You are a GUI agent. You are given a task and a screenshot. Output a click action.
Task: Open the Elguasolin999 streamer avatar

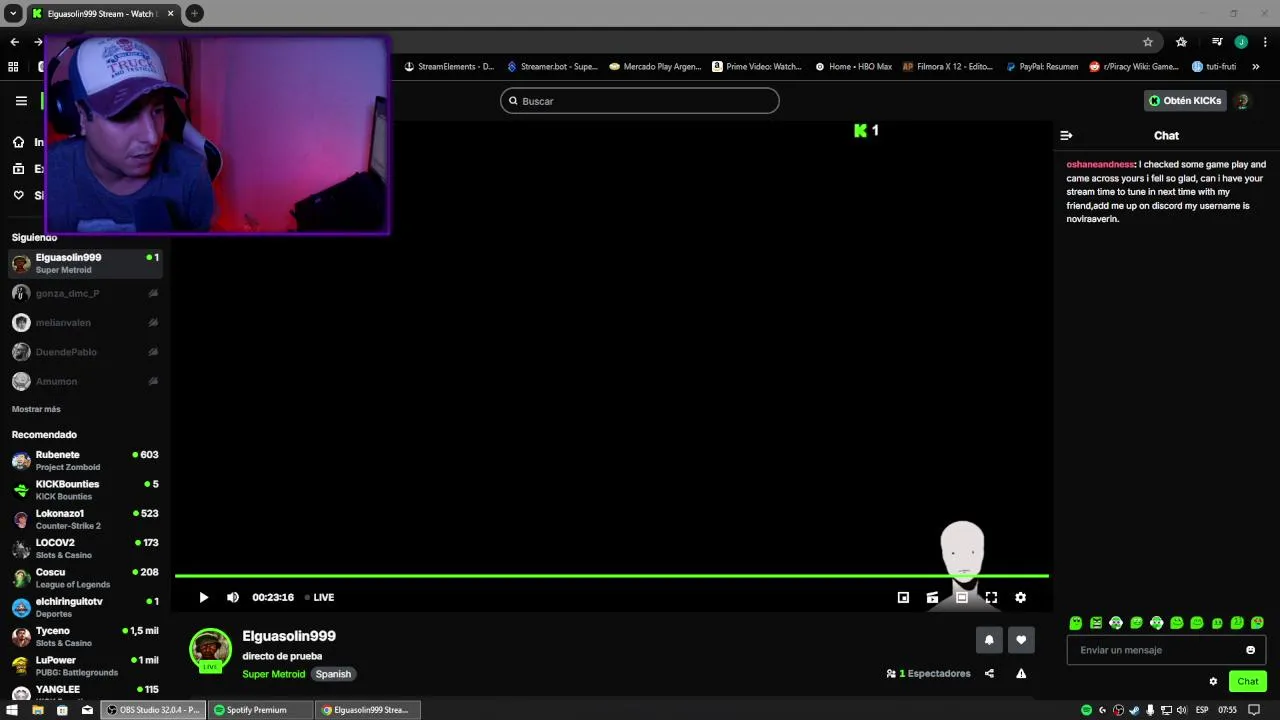click(x=210, y=649)
